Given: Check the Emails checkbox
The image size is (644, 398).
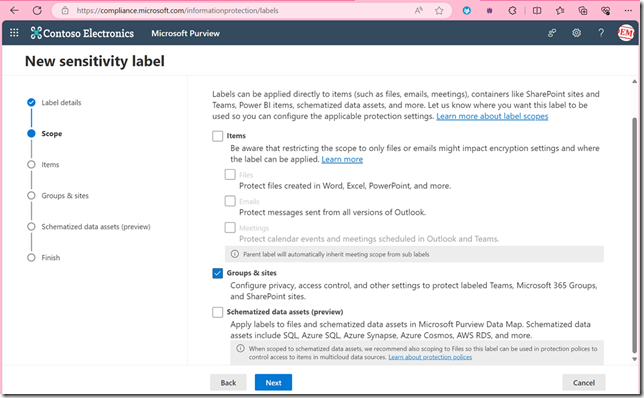Looking at the screenshot, I should click(230, 201).
